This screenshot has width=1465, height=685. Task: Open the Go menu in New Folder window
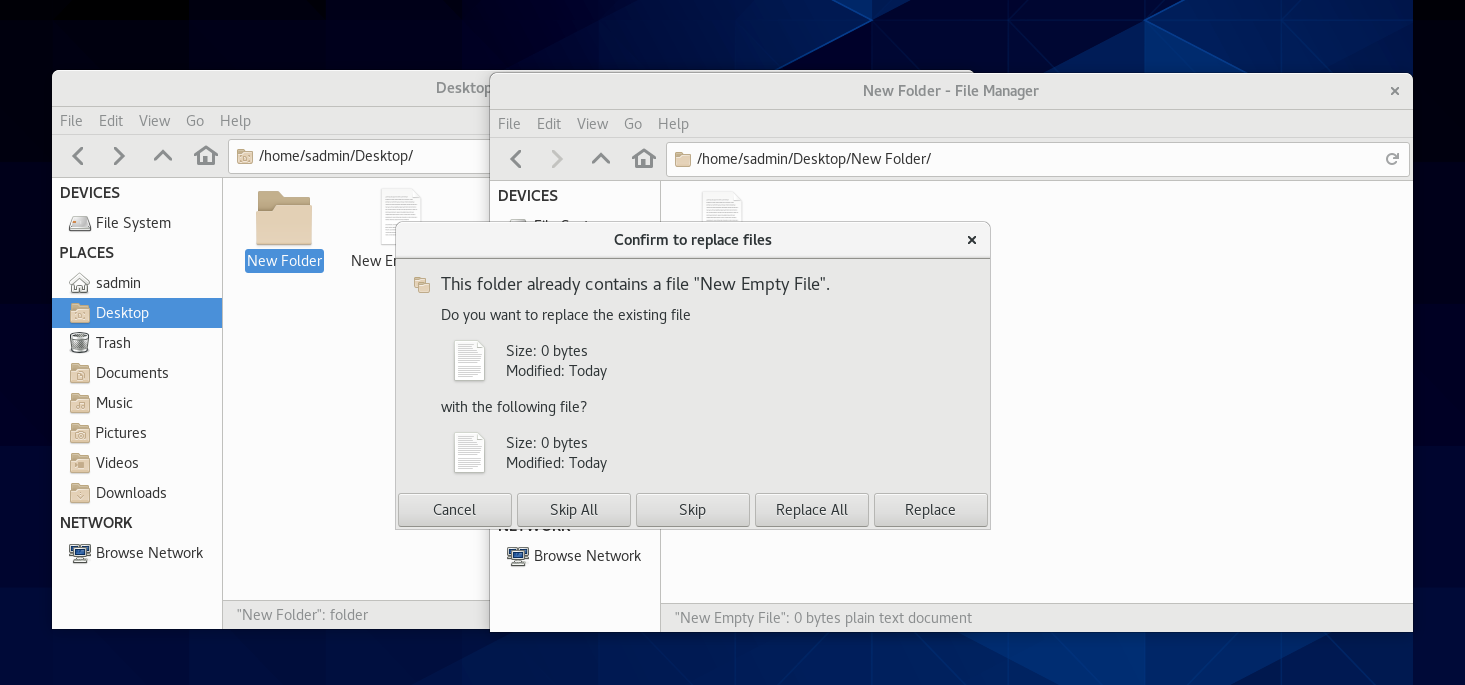pyautogui.click(x=633, y=124)
